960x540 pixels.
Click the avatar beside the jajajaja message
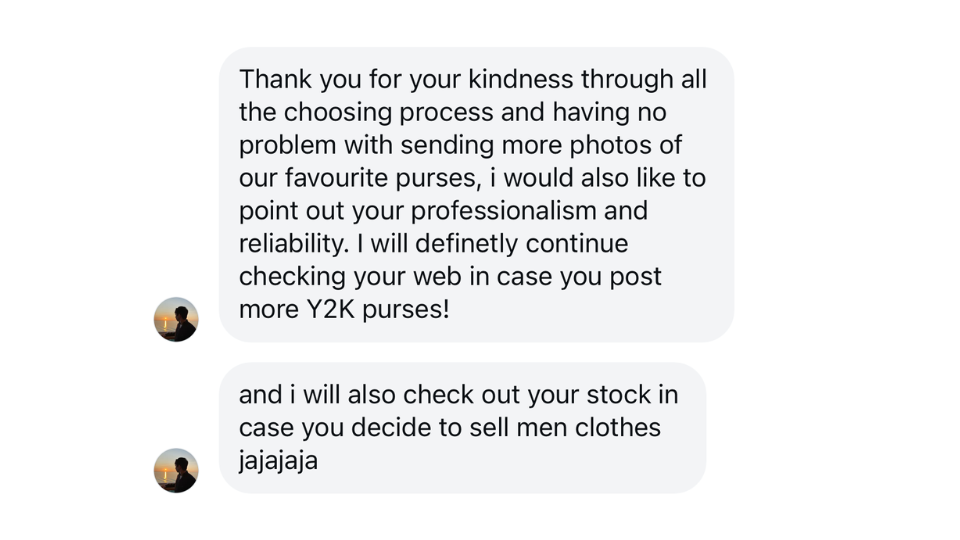coord(176,470)
